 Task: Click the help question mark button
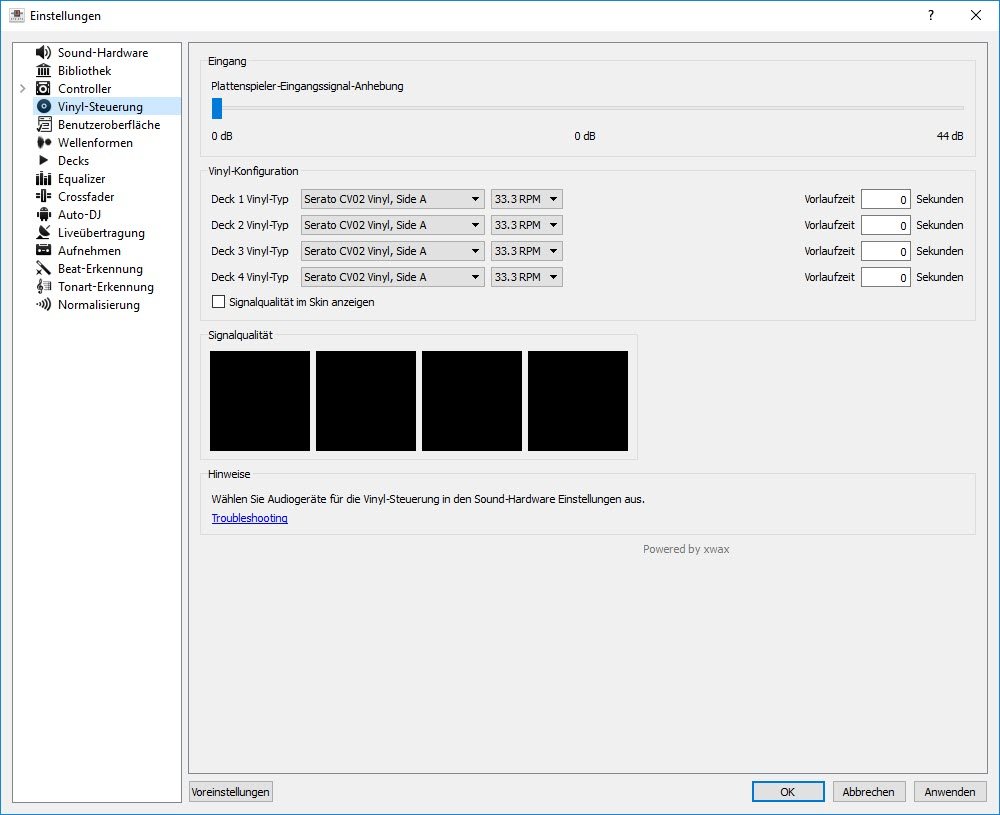pyautogui.click(x=931, y=15)
